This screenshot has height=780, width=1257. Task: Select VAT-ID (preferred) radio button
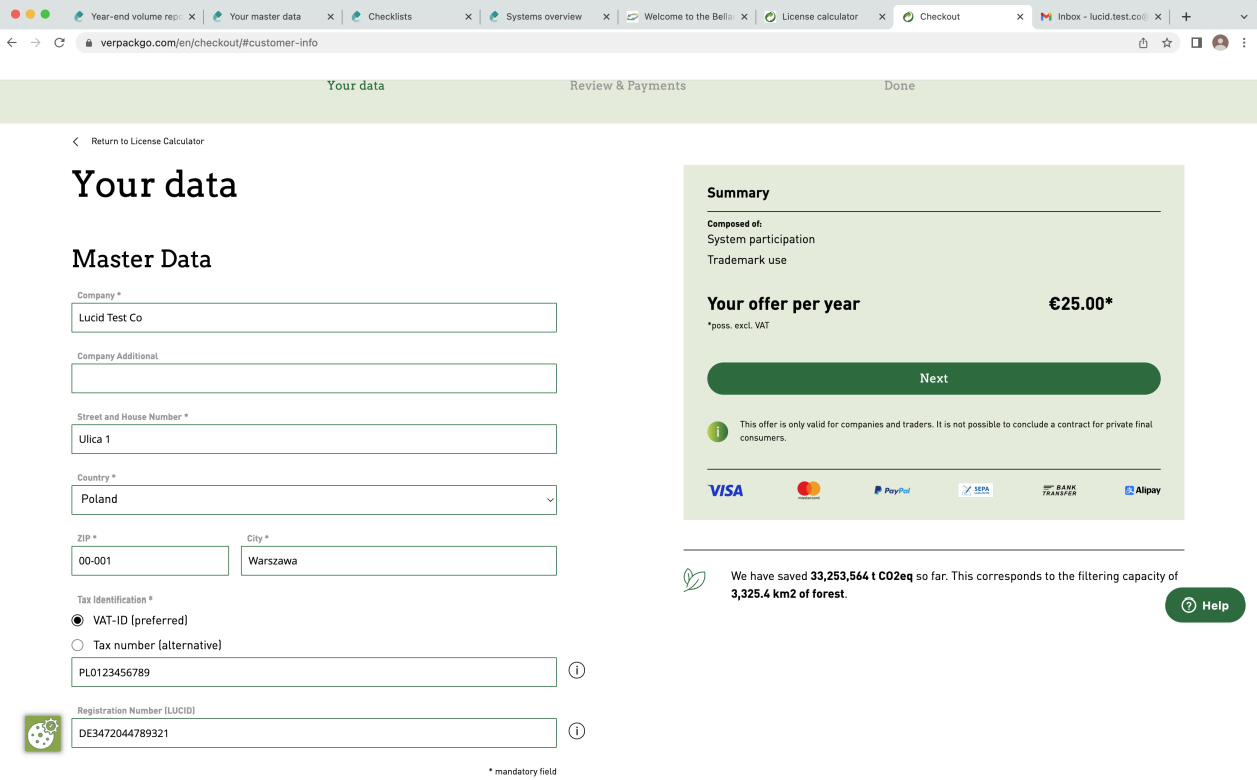[x=78, y=620]
